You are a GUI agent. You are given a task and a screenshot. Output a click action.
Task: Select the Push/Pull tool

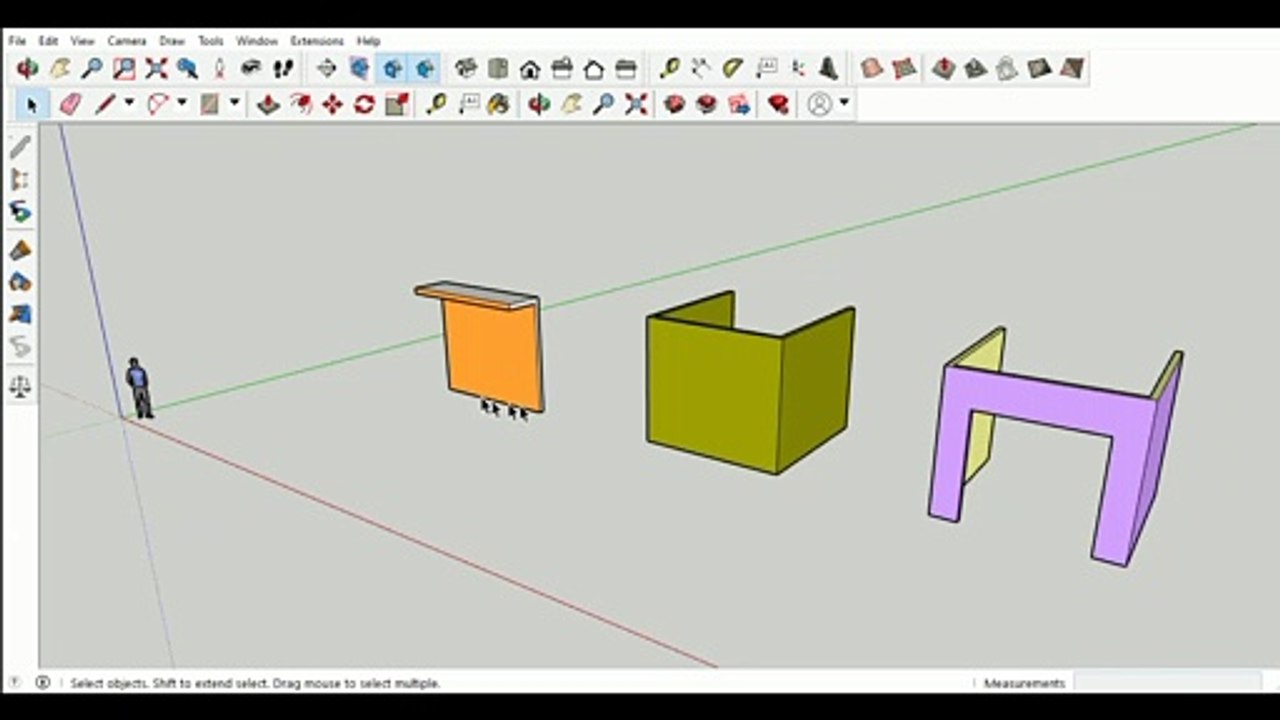click(268, 104)
